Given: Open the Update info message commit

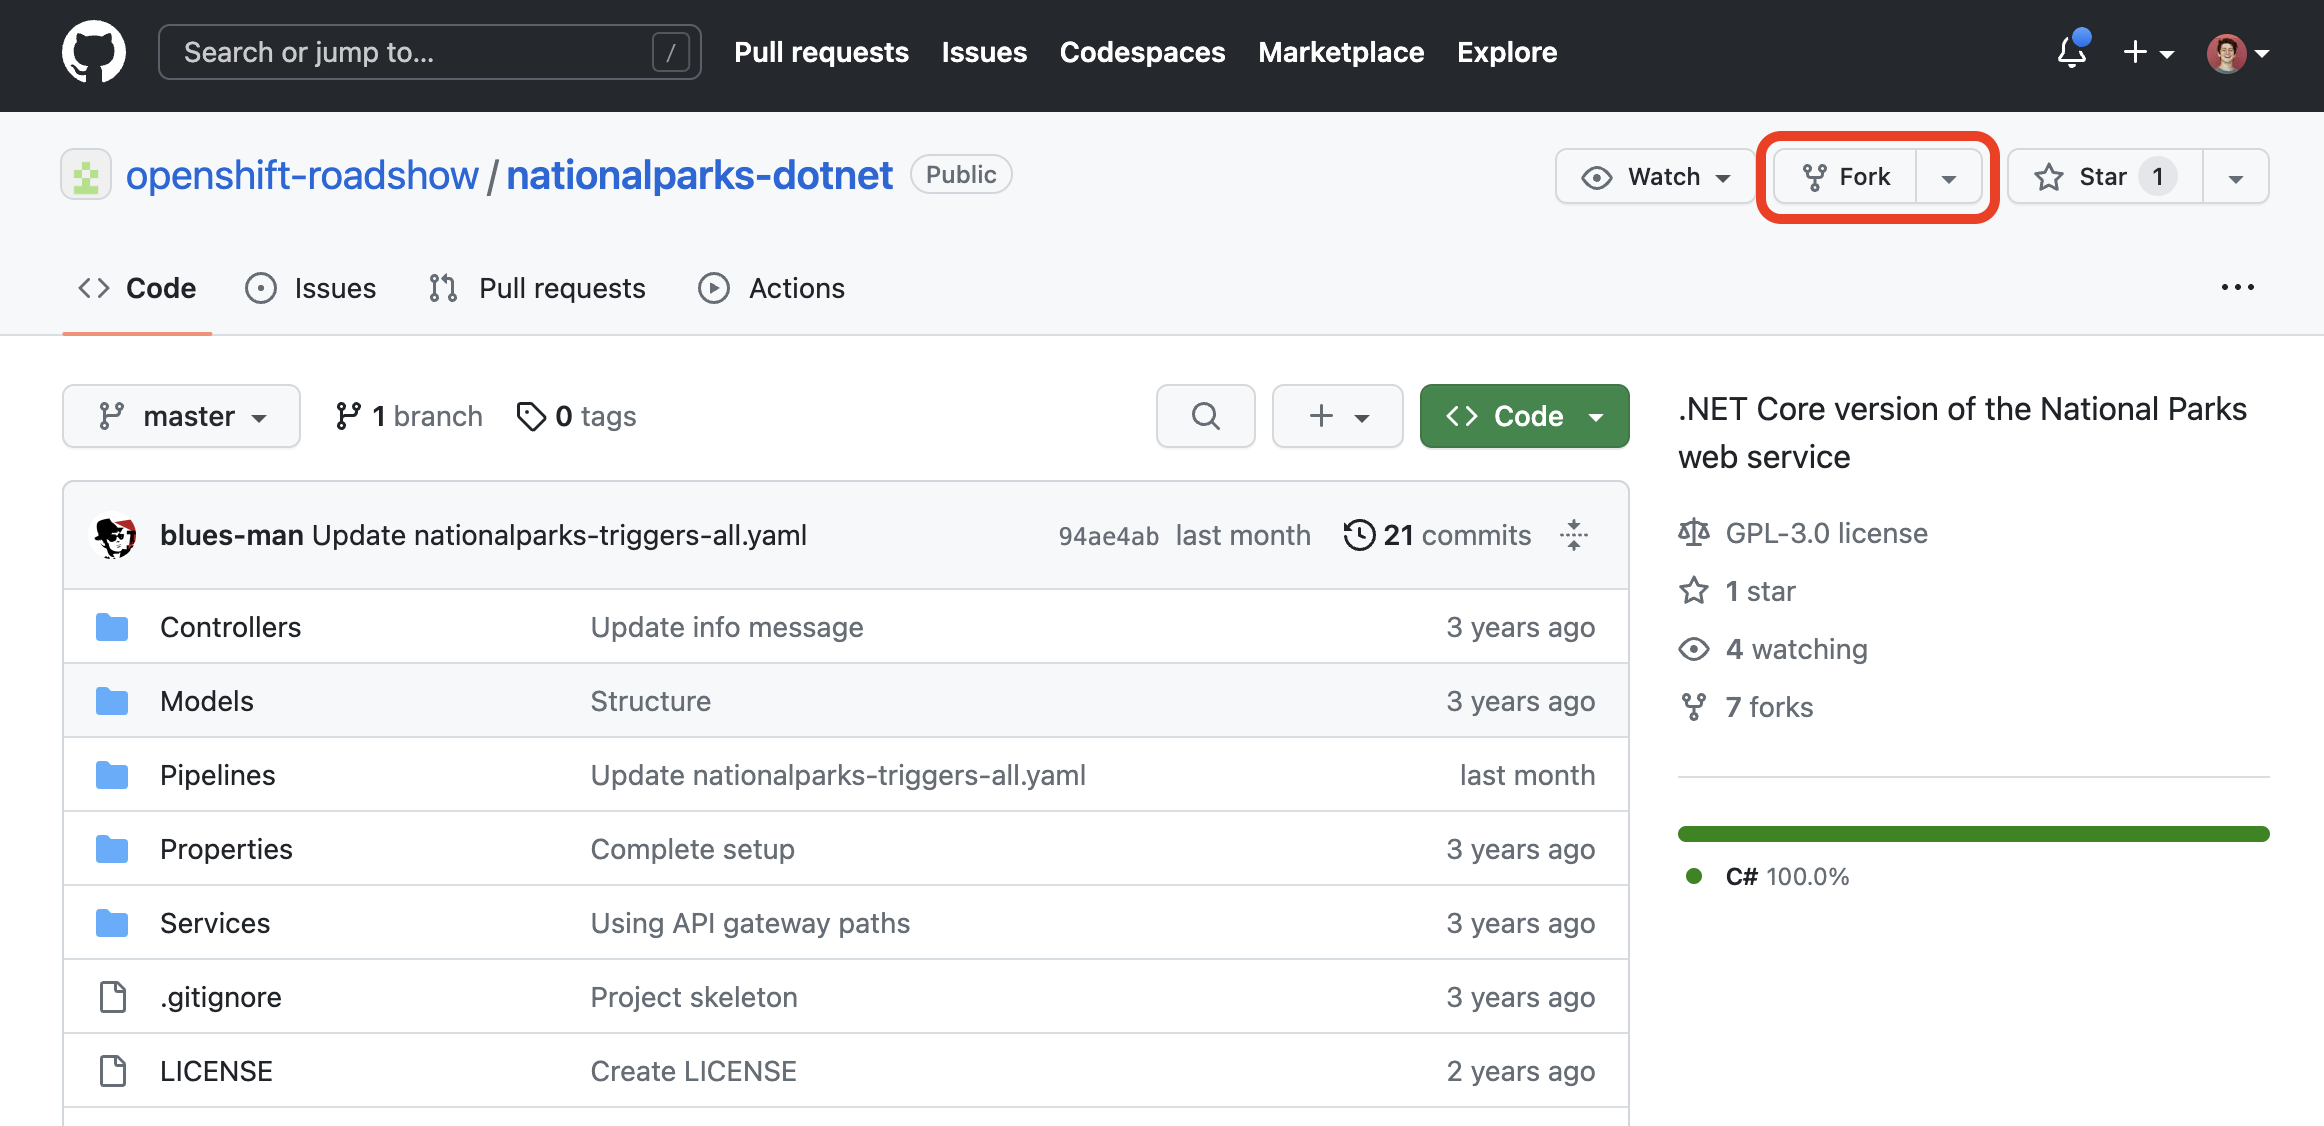Looking at the screenshot, I should coord(727,627).
